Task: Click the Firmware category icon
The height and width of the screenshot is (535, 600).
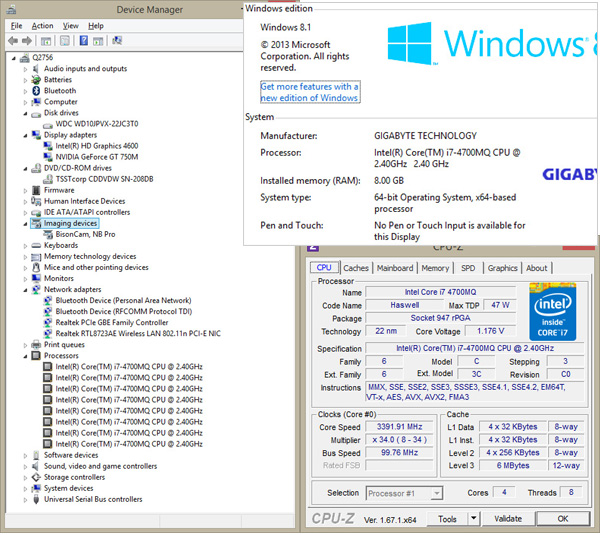Action: click(36, 190)
